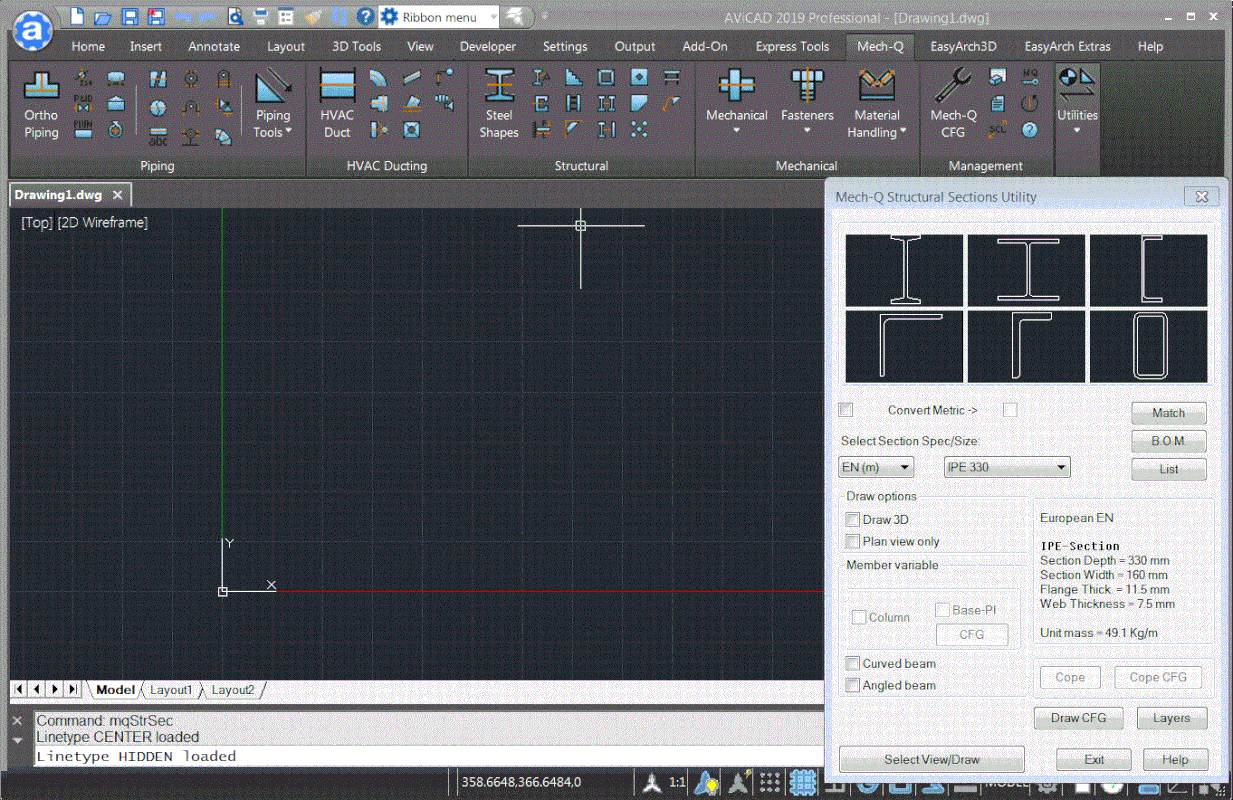Click the AViCAD application logo button
Viewport: 1233px width, 800px height.
click(x=34, y=30)
